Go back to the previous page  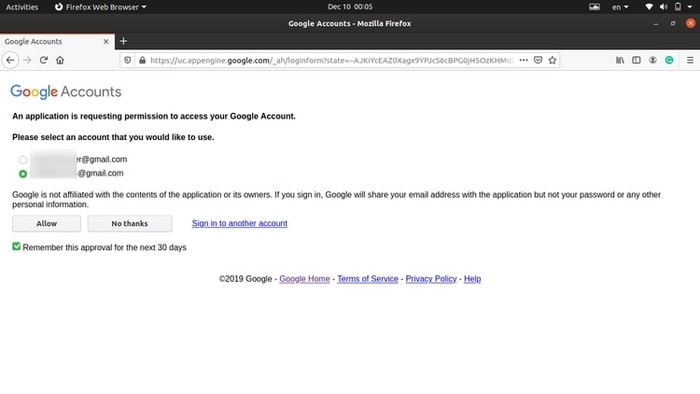[x=10, y=60]
